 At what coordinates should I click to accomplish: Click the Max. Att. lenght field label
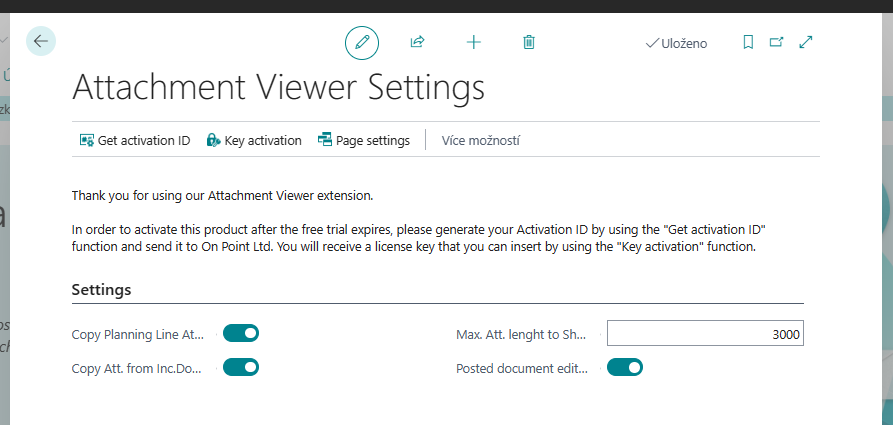pos(521,334)
